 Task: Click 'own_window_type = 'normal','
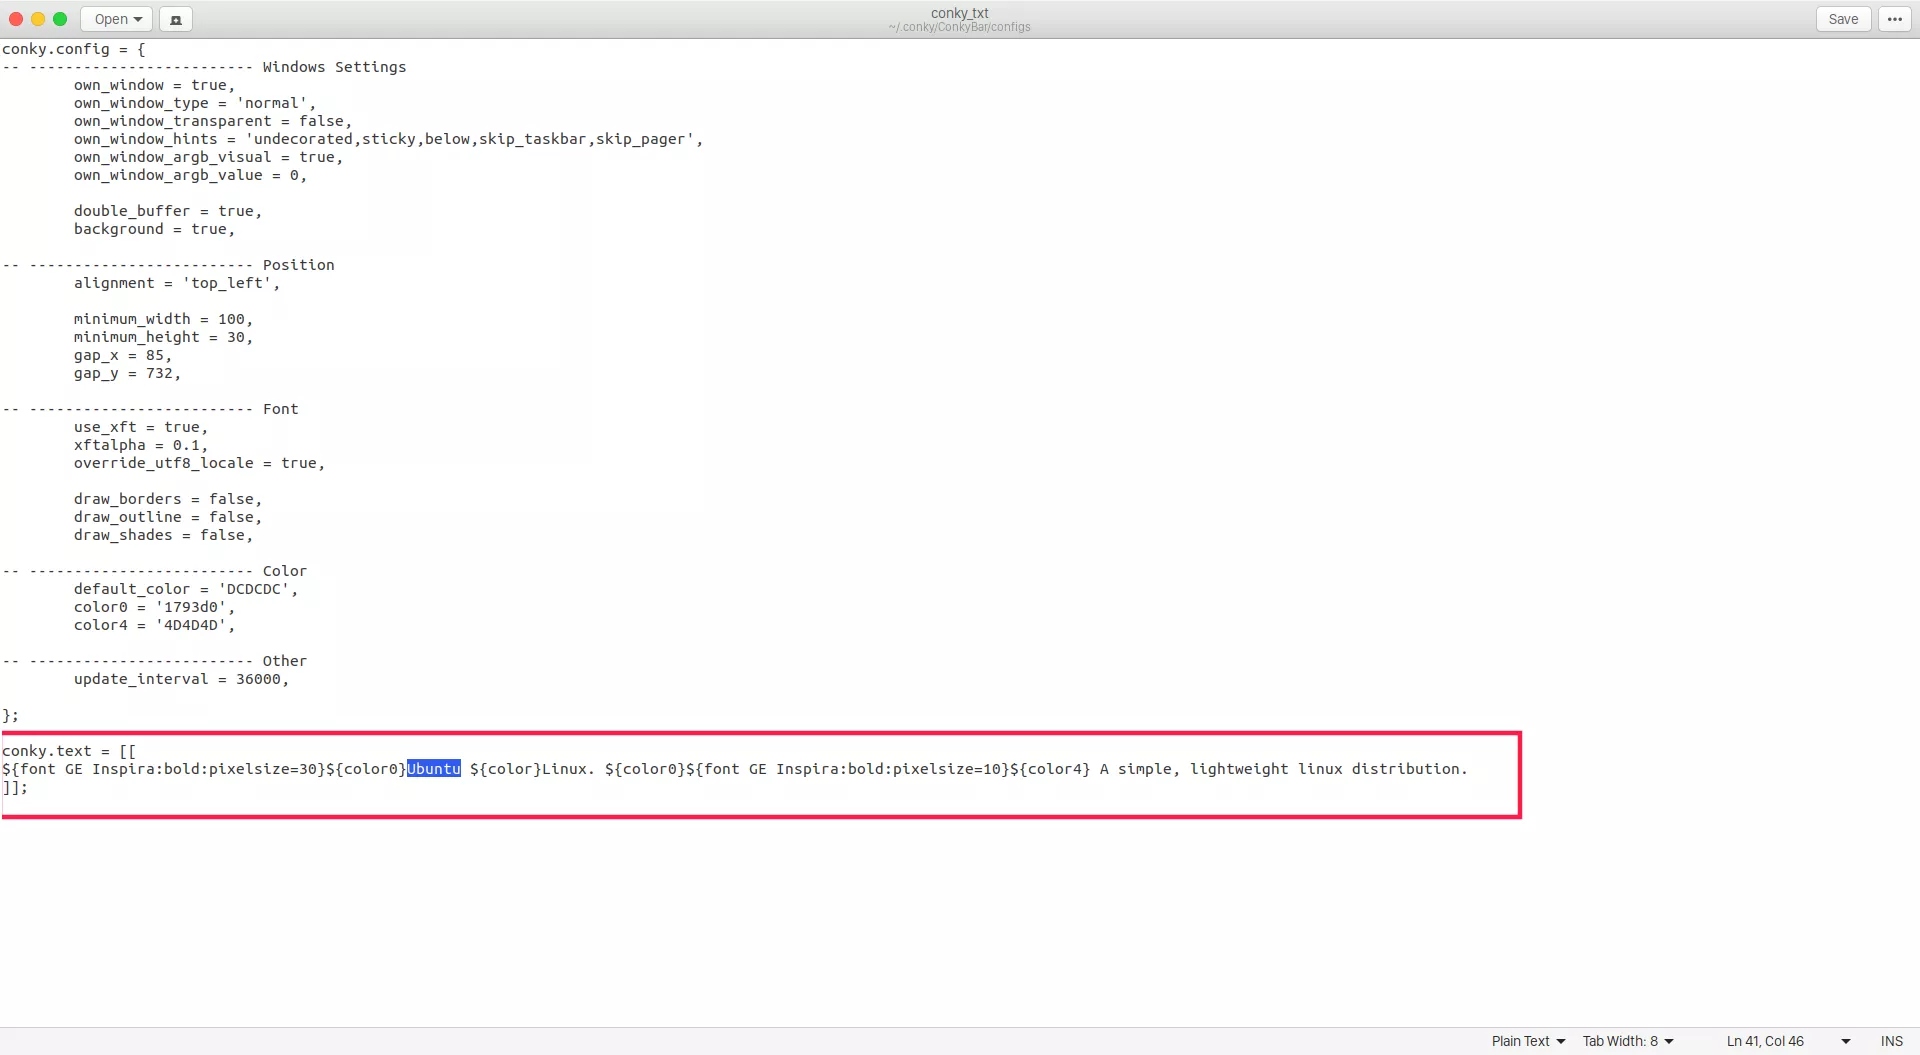pyautogui.click(x=195, y=103)
